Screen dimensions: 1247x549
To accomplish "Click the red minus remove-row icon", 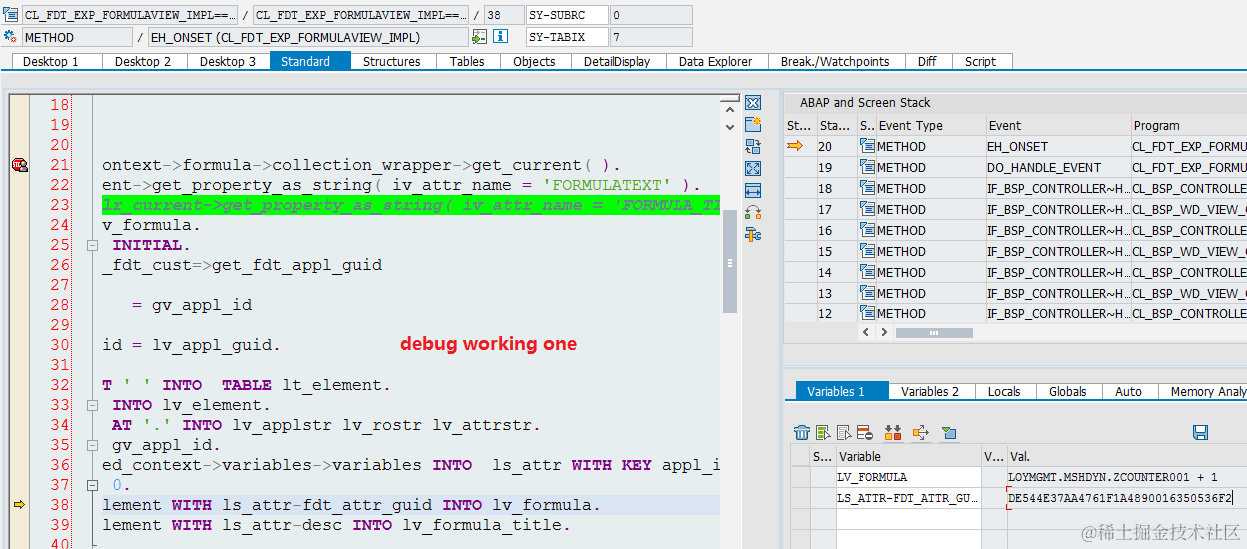I will pyautogui.click(x=864, y=432).
